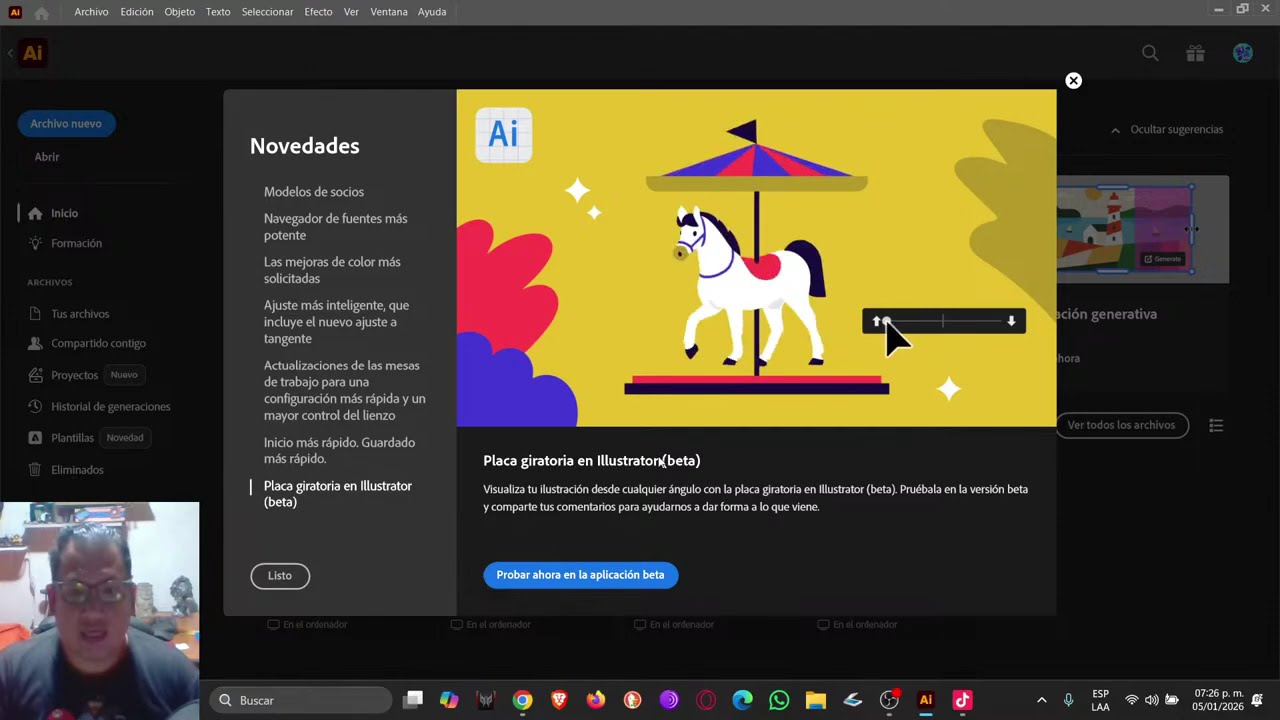This screenshot has height=720, width=1280.
Task: Open Copilot from the taskbar
Action: [x=449, y=700]
